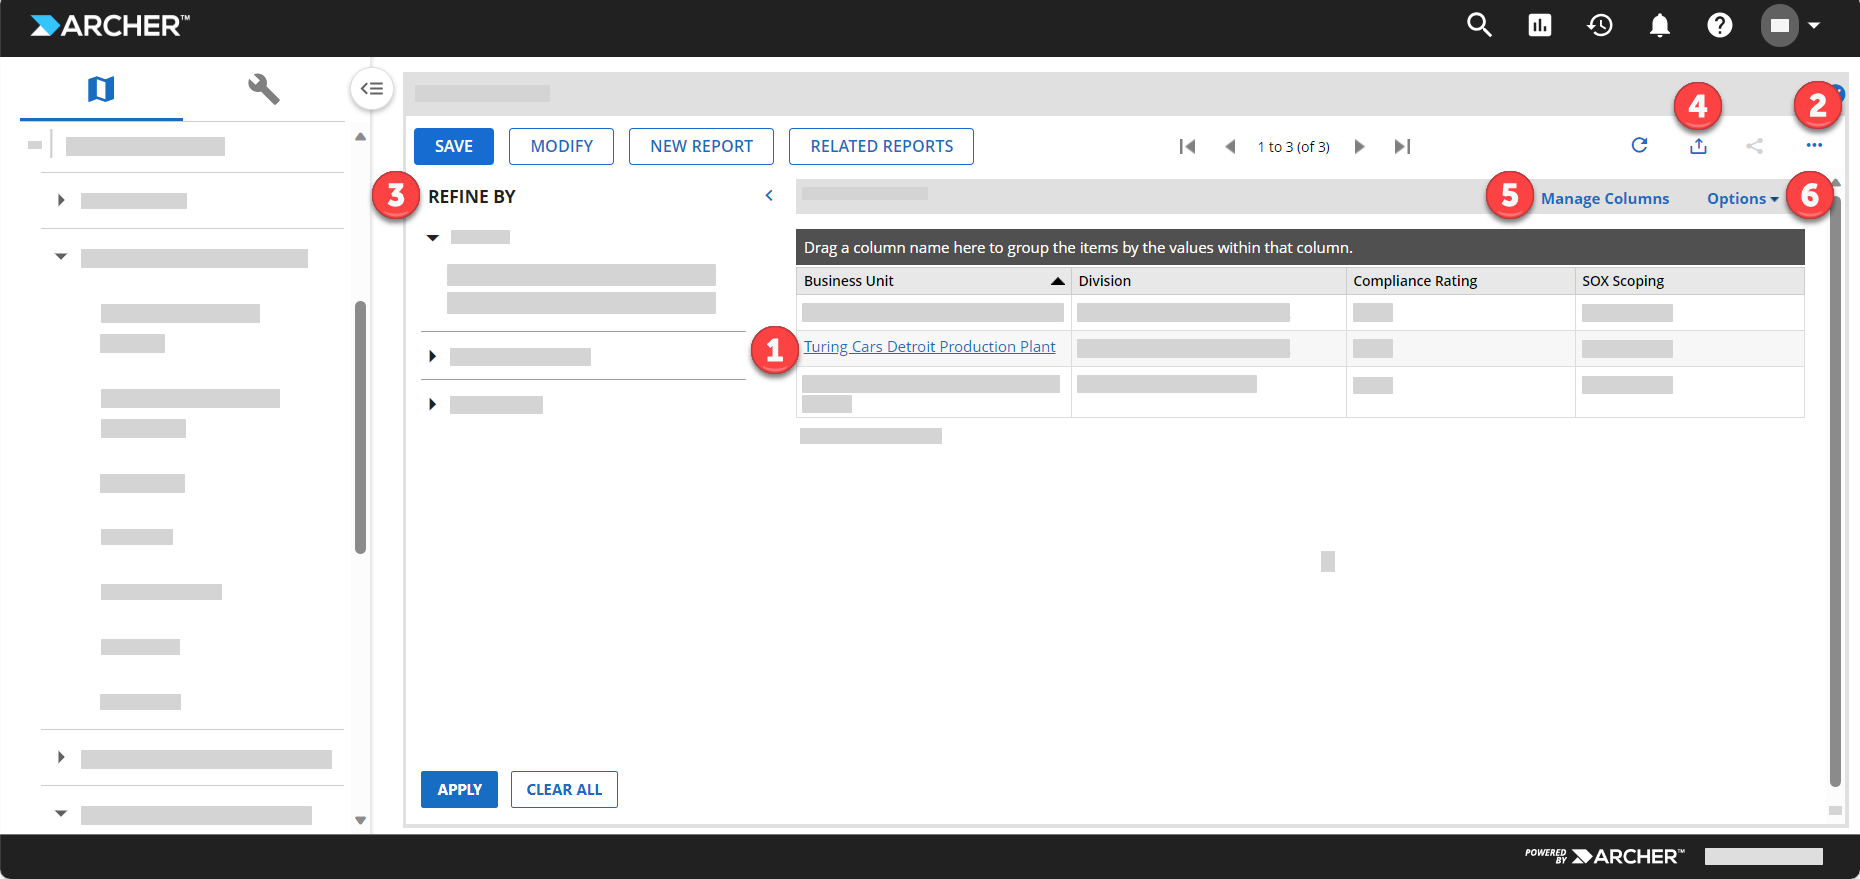Open the global search magnifier icon

pyautogui.click(x=1479, y=25)
